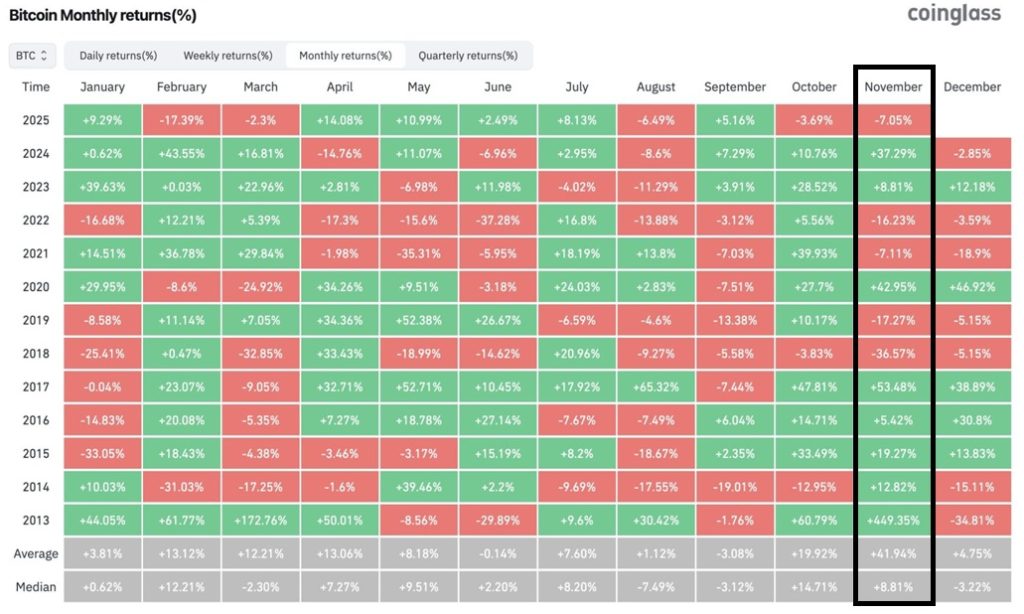Viewport: 1024px width, 614px height.
Task: Click the 2025 row label
Action: [35, 119]
